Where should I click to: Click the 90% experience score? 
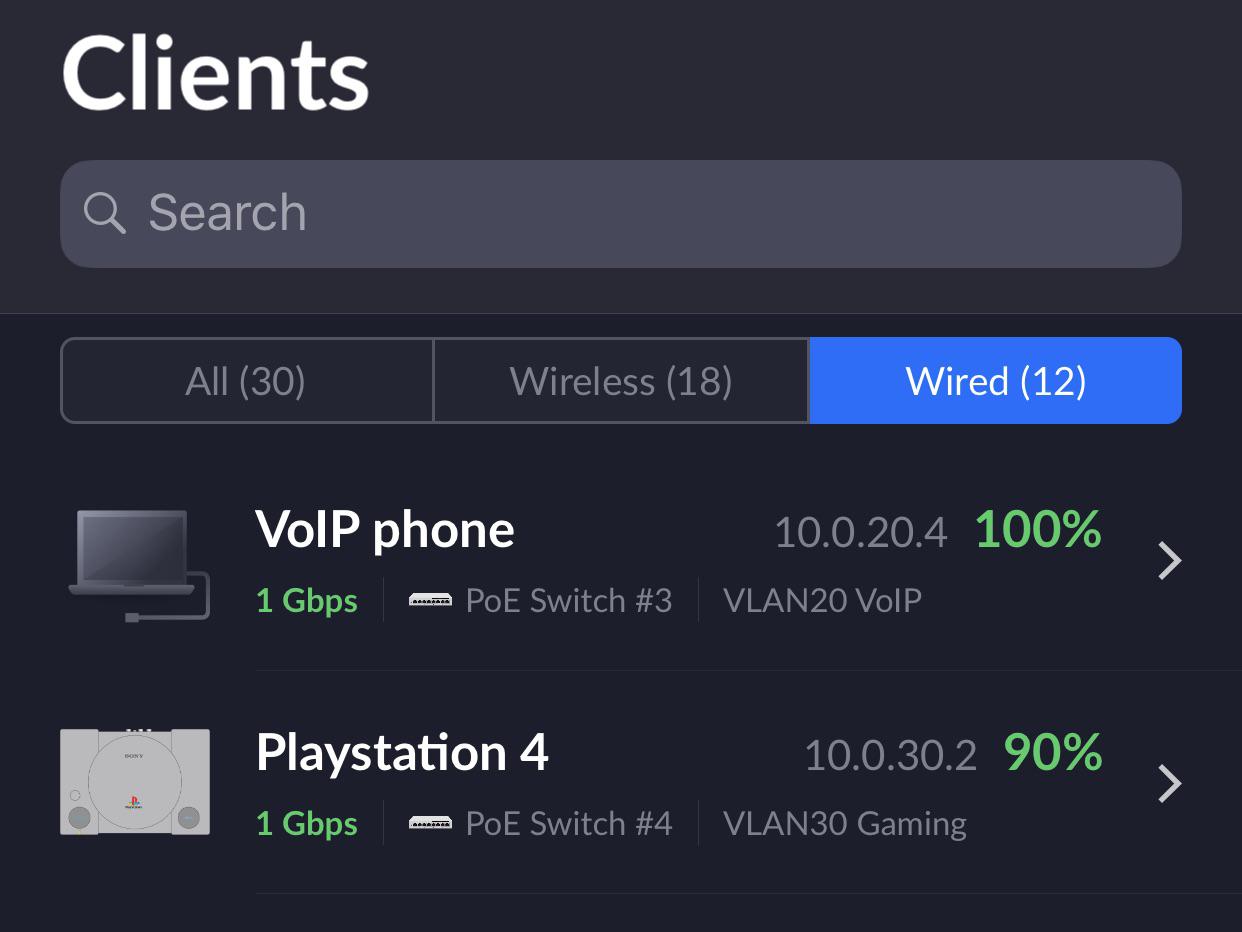coord(1052,753)
